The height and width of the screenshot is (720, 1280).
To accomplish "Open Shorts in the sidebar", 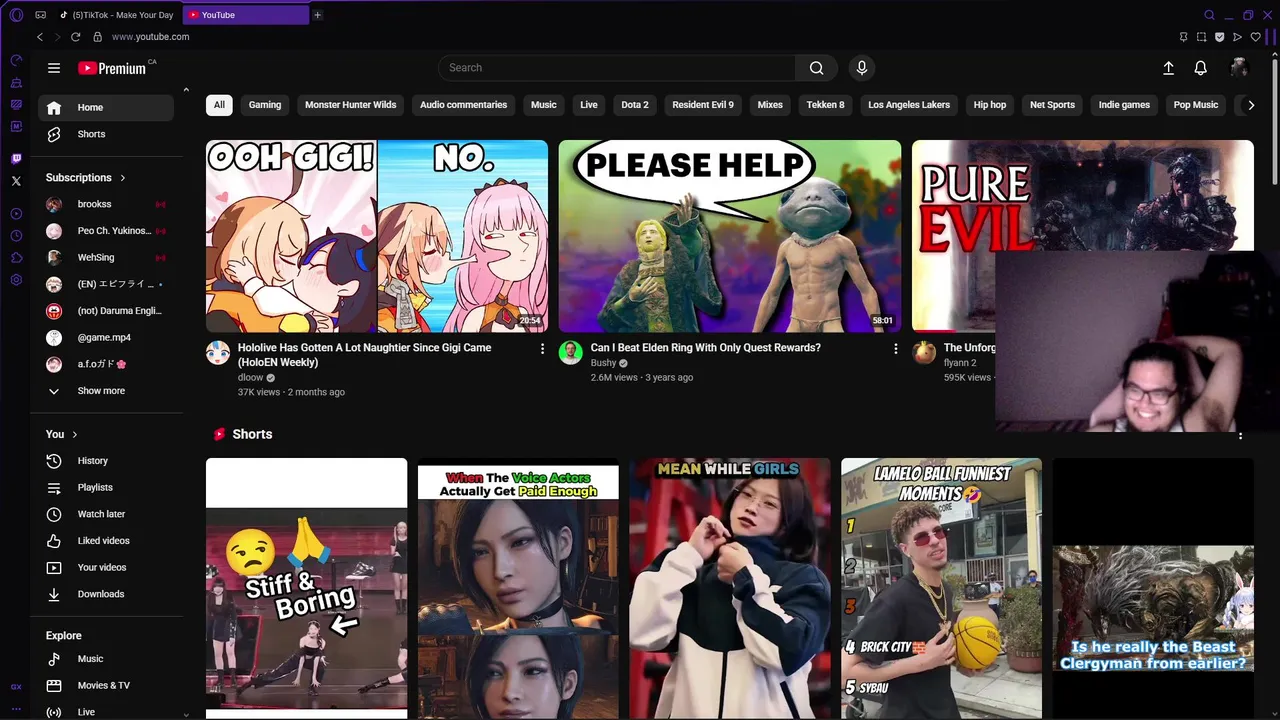I will pyautogui.click(x=106, y=134).
